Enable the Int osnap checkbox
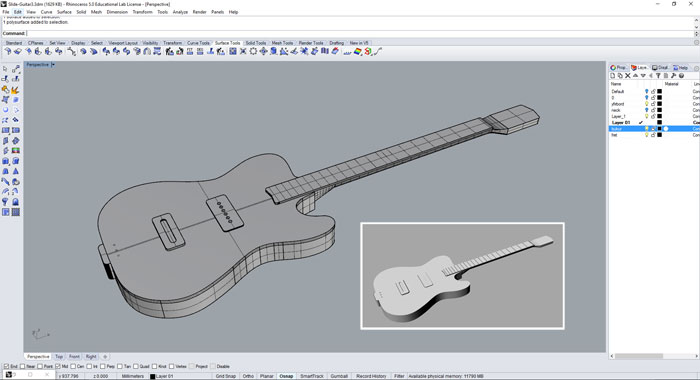The height and width of the screenshot is (380, 700). pos(89,367)
